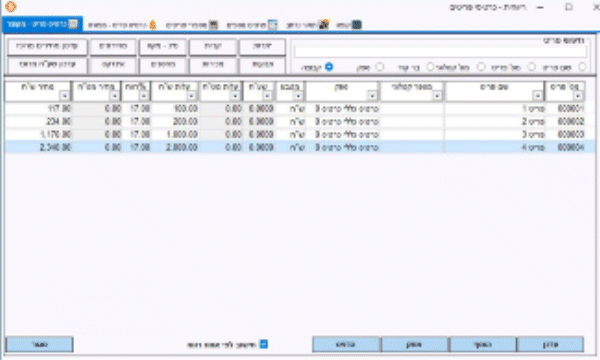Click the 'מחסנים' button
The height and width of the screenshot is (360, 600).
[163, 65]
